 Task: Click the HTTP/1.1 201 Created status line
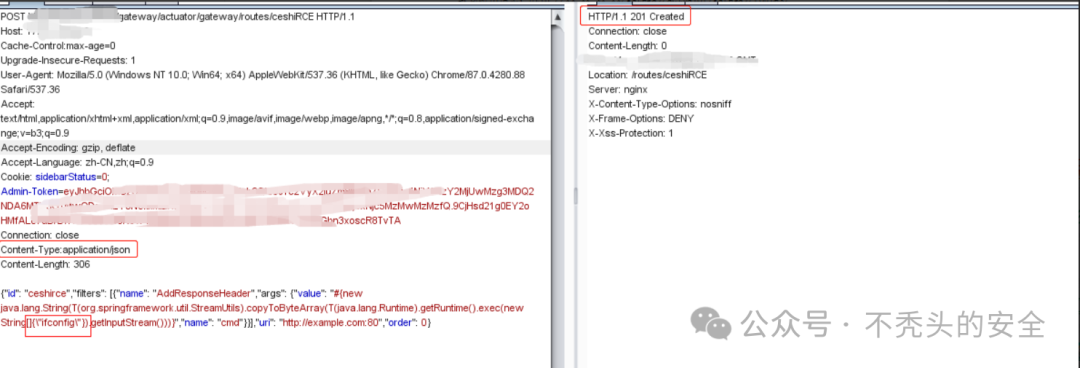pyautogui.click(x=636, y=16)
